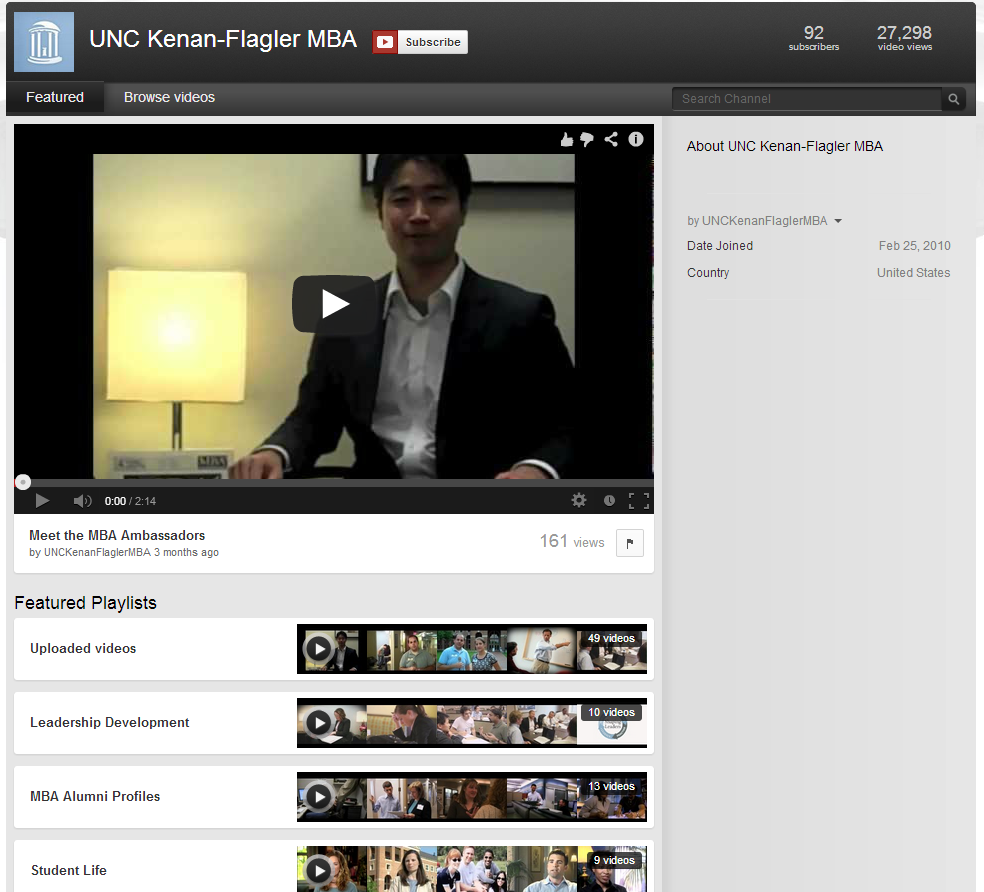Expand the UNCKenanFlaglerMBA dropdown arrow
The height and width of the screenshot is (892, 984).
(838, 221)
